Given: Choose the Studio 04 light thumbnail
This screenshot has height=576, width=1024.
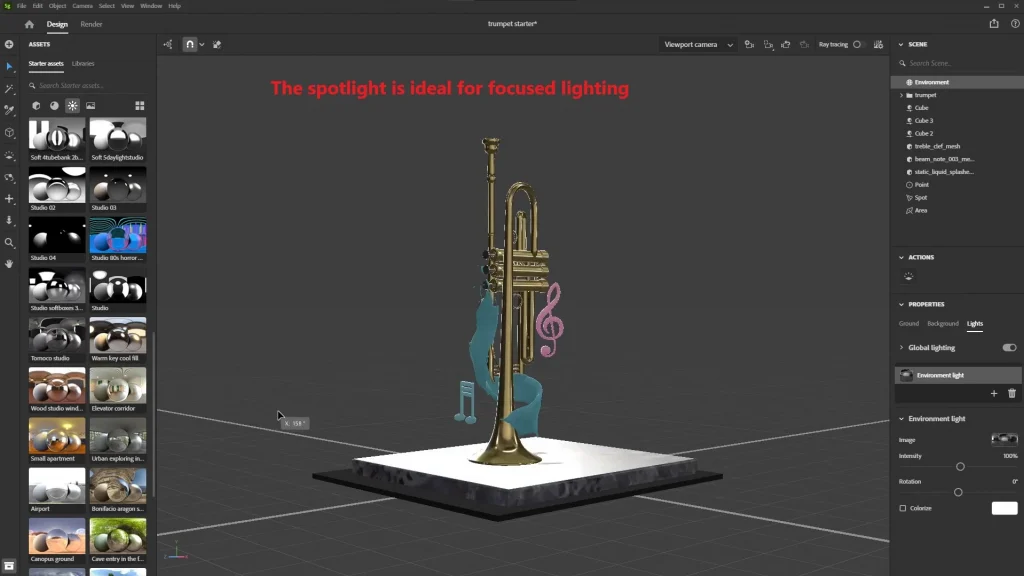Looking at the screenshot, I should (x=57, y=235).
